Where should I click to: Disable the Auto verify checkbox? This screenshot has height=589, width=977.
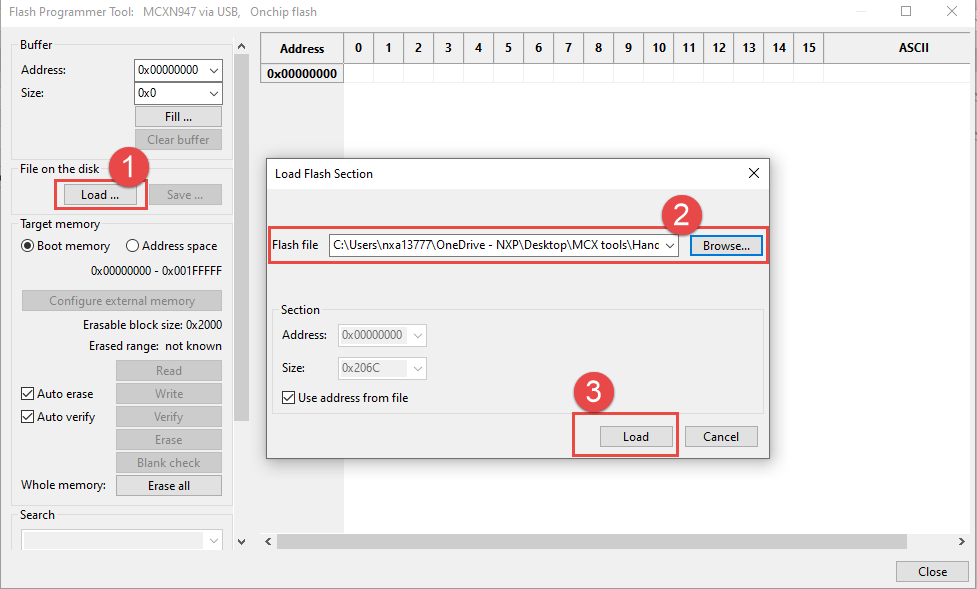tap(27, 416)
